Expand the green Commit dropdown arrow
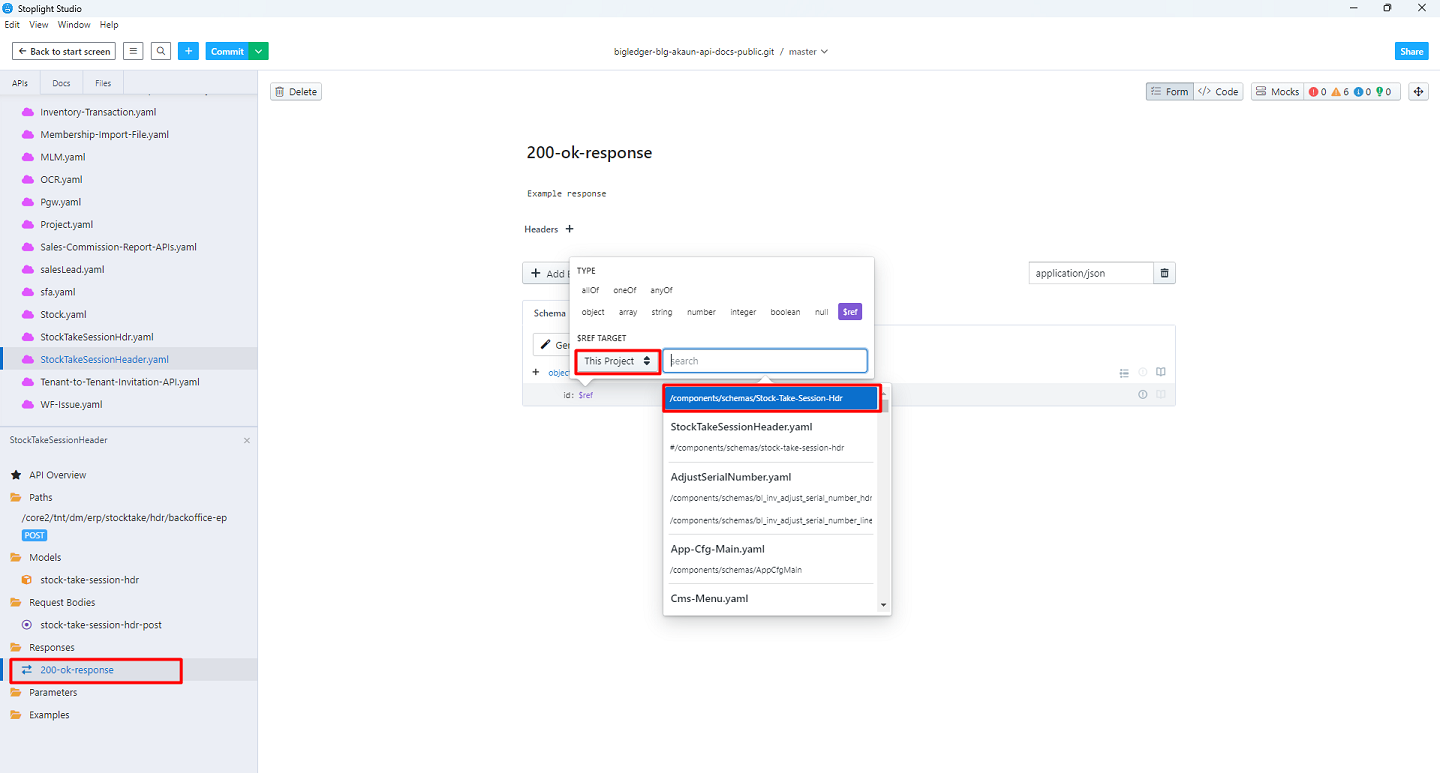Viewport: 1440px width, 773px height. (259, 51)
